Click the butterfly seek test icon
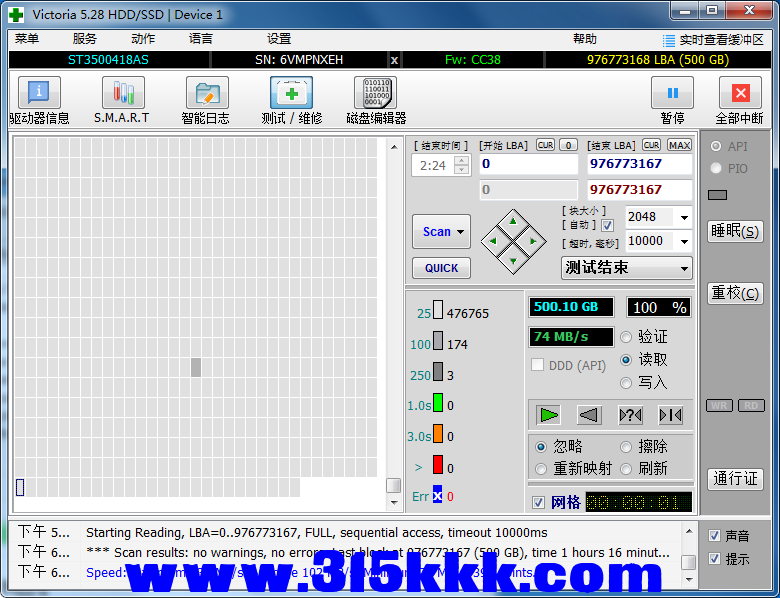The image size is (780, 598). (x=670, y=415)
